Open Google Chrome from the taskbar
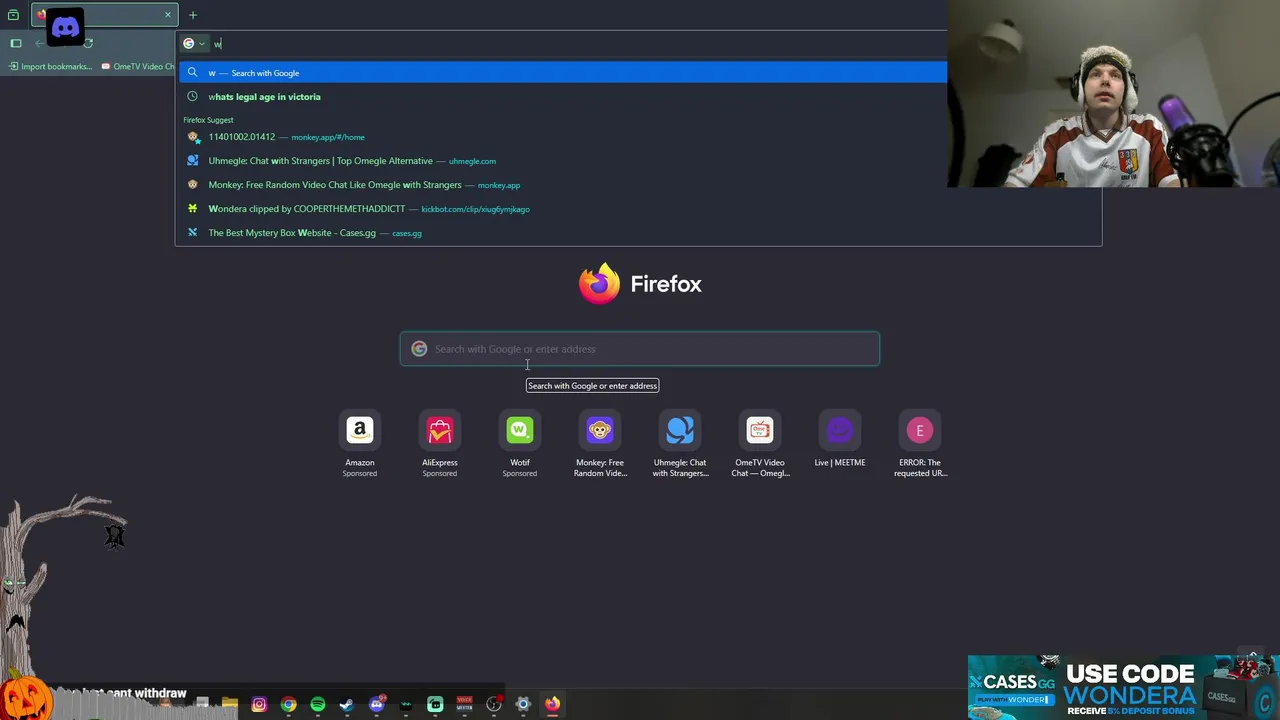1280x720 pixels. pyautogui.click(x=288, y=704)
